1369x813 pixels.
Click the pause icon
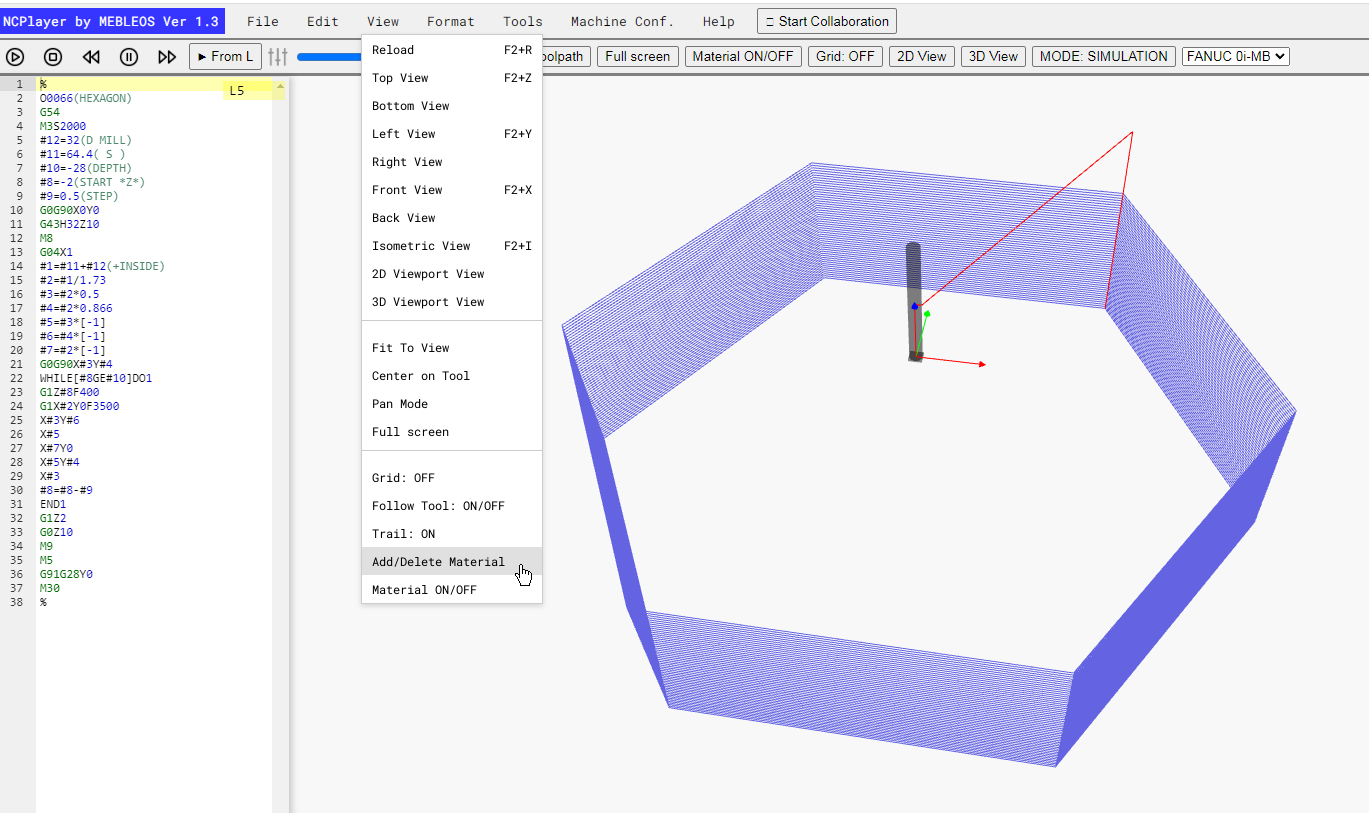pyautogui.click(x=129, y=57)
